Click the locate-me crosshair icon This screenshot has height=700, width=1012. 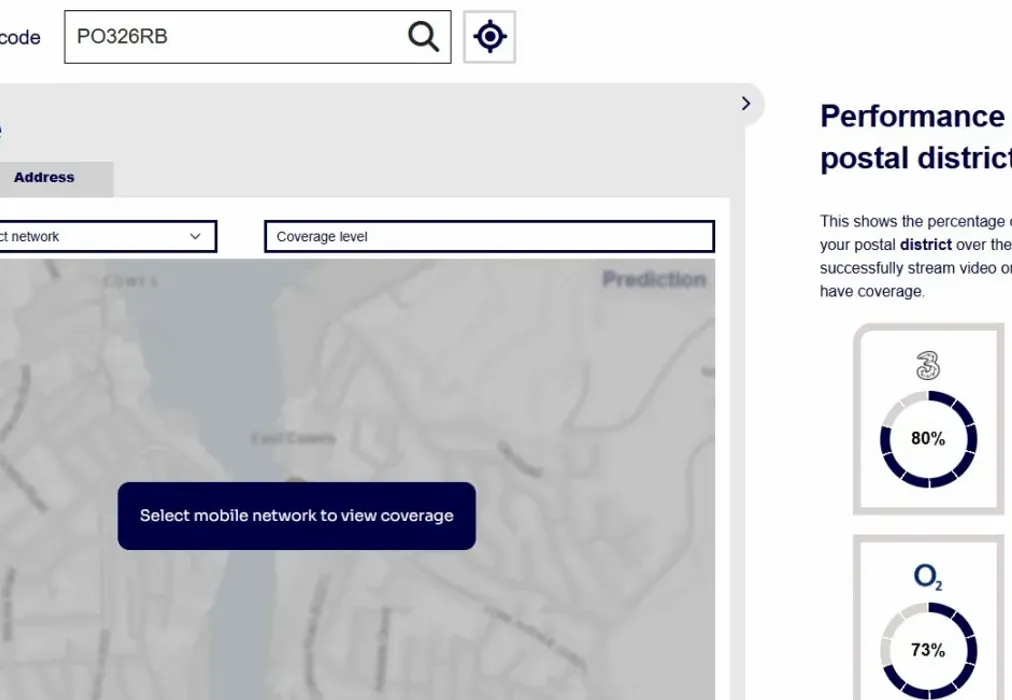point(489,37)
